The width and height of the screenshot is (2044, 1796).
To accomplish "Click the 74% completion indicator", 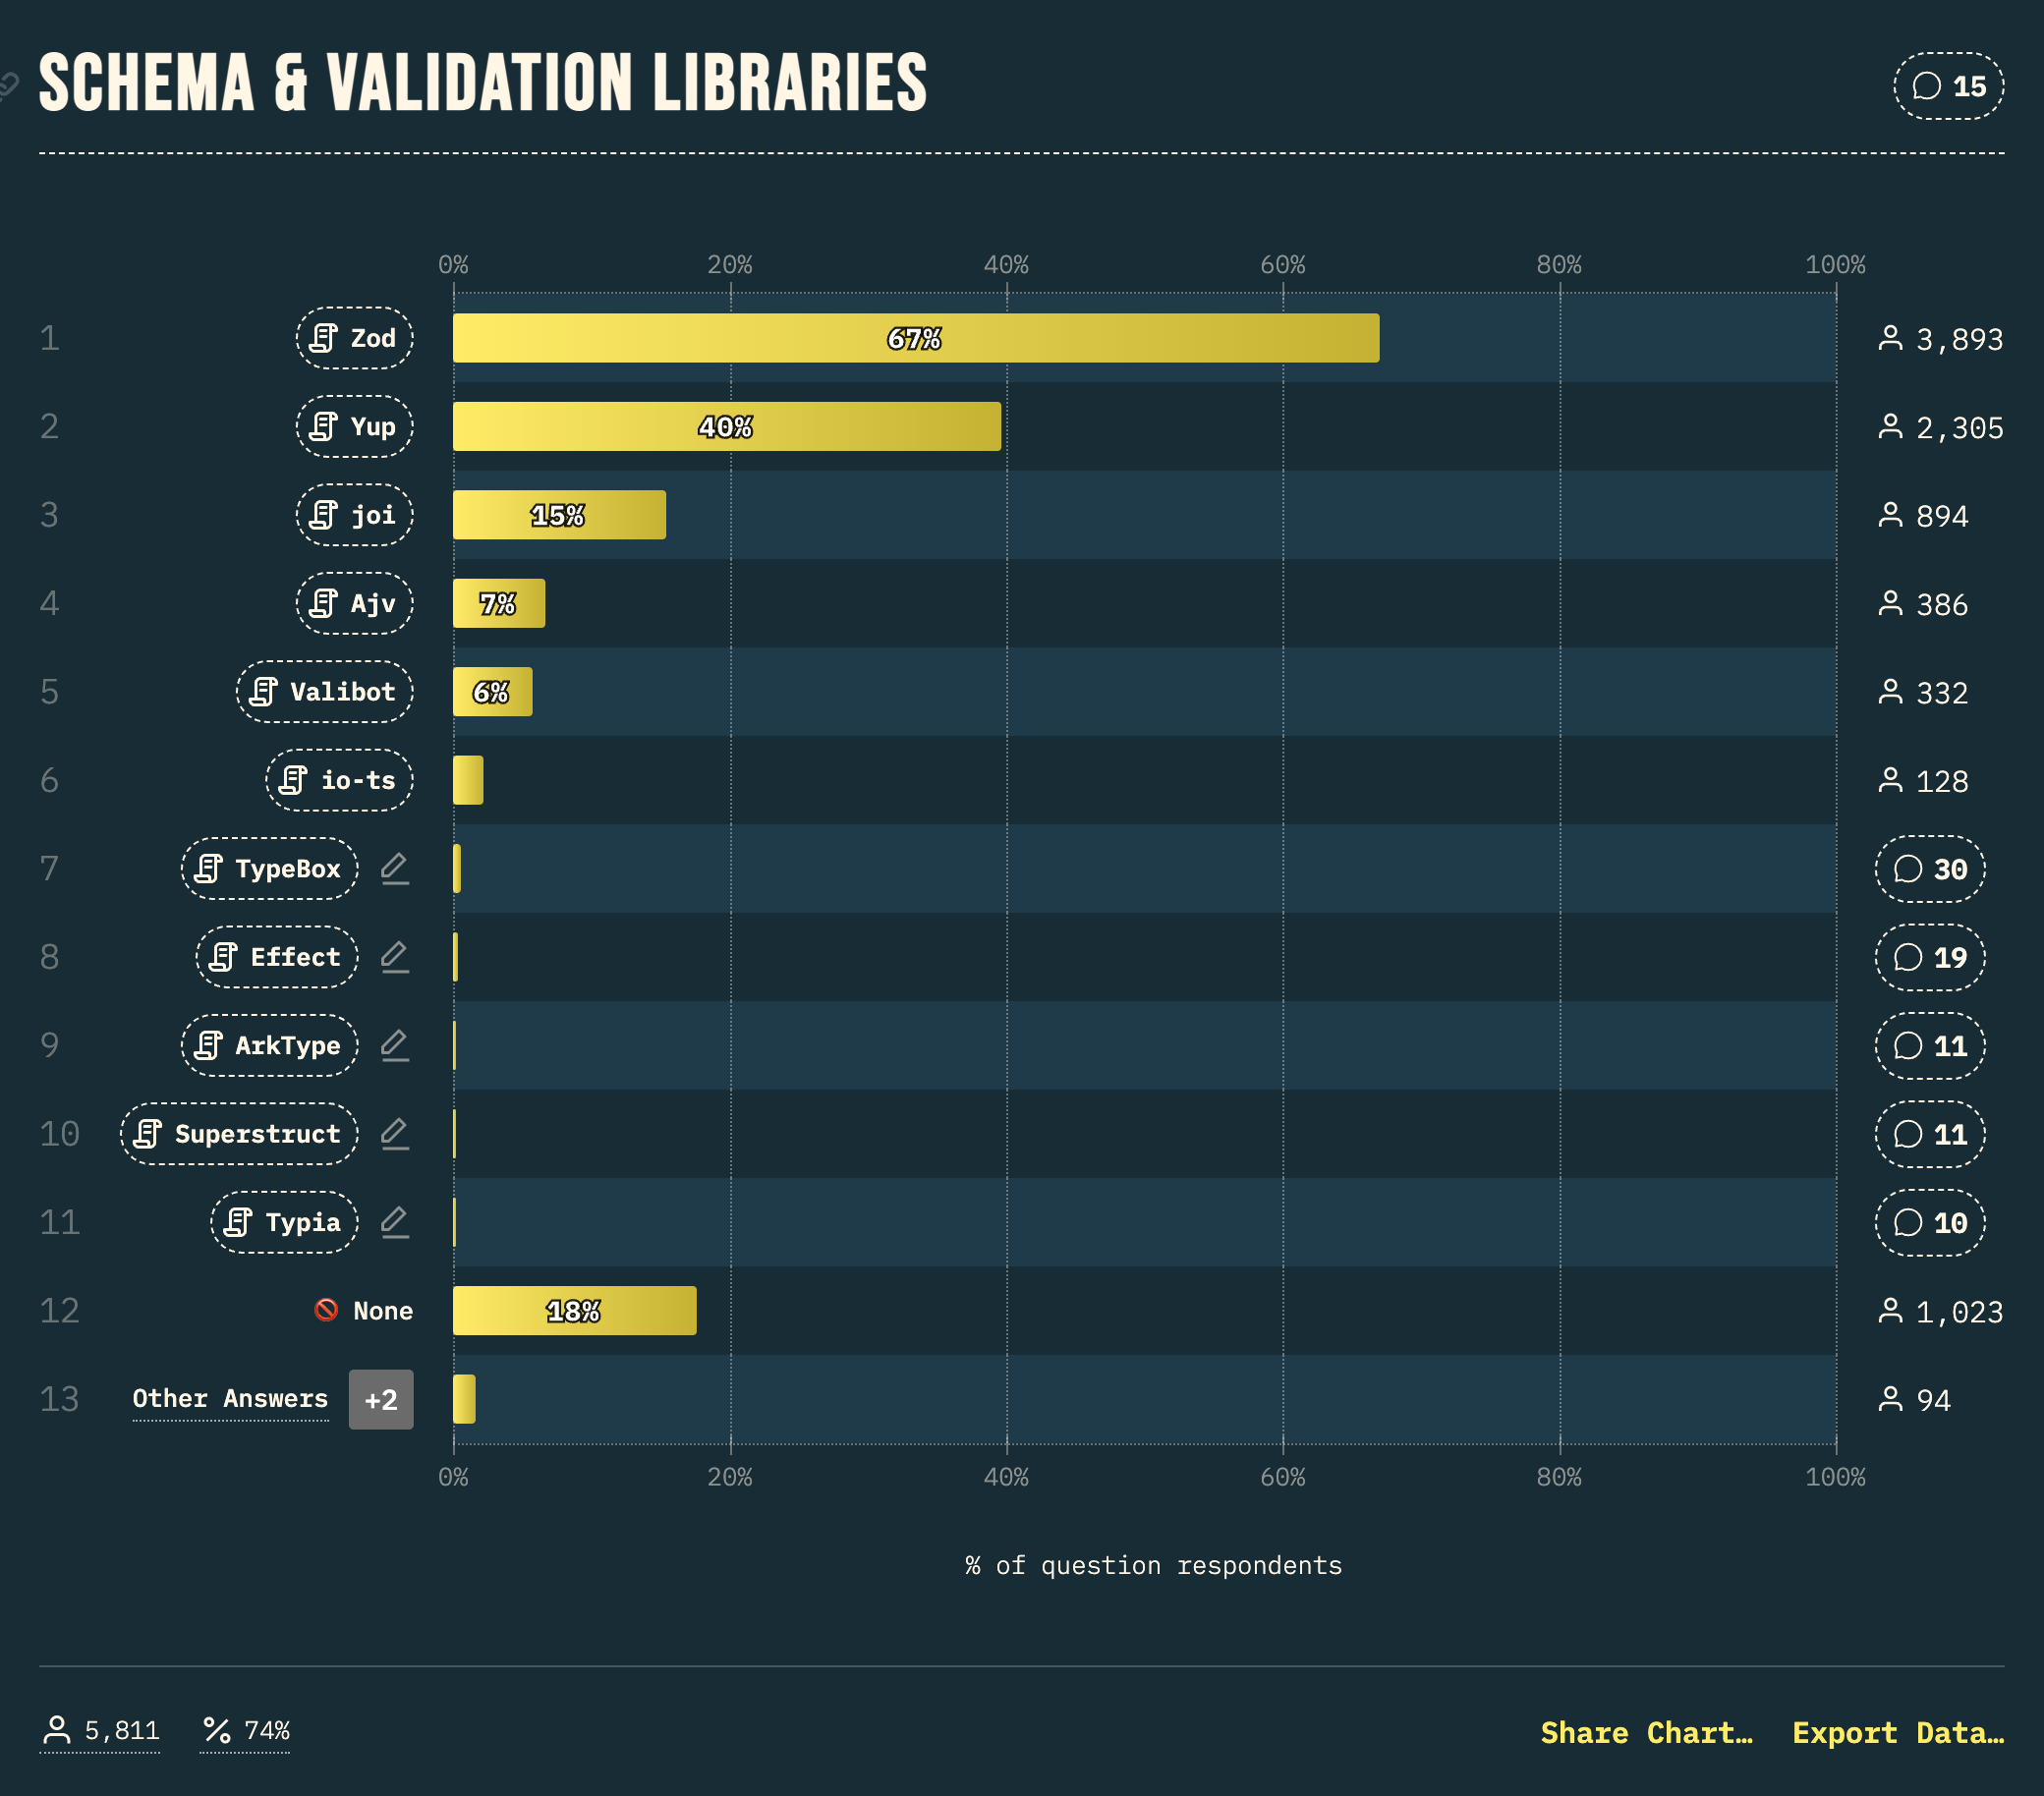I will 245,1731.
